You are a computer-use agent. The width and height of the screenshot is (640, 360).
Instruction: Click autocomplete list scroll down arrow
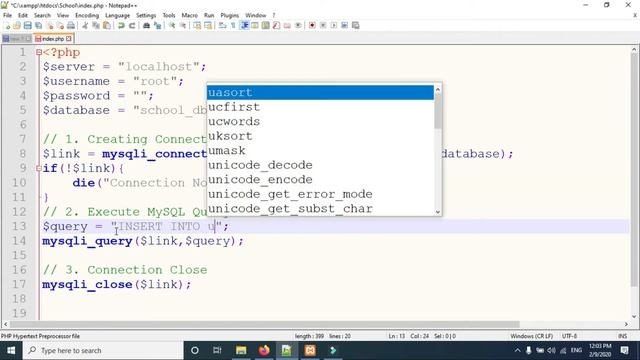(438, 211)
